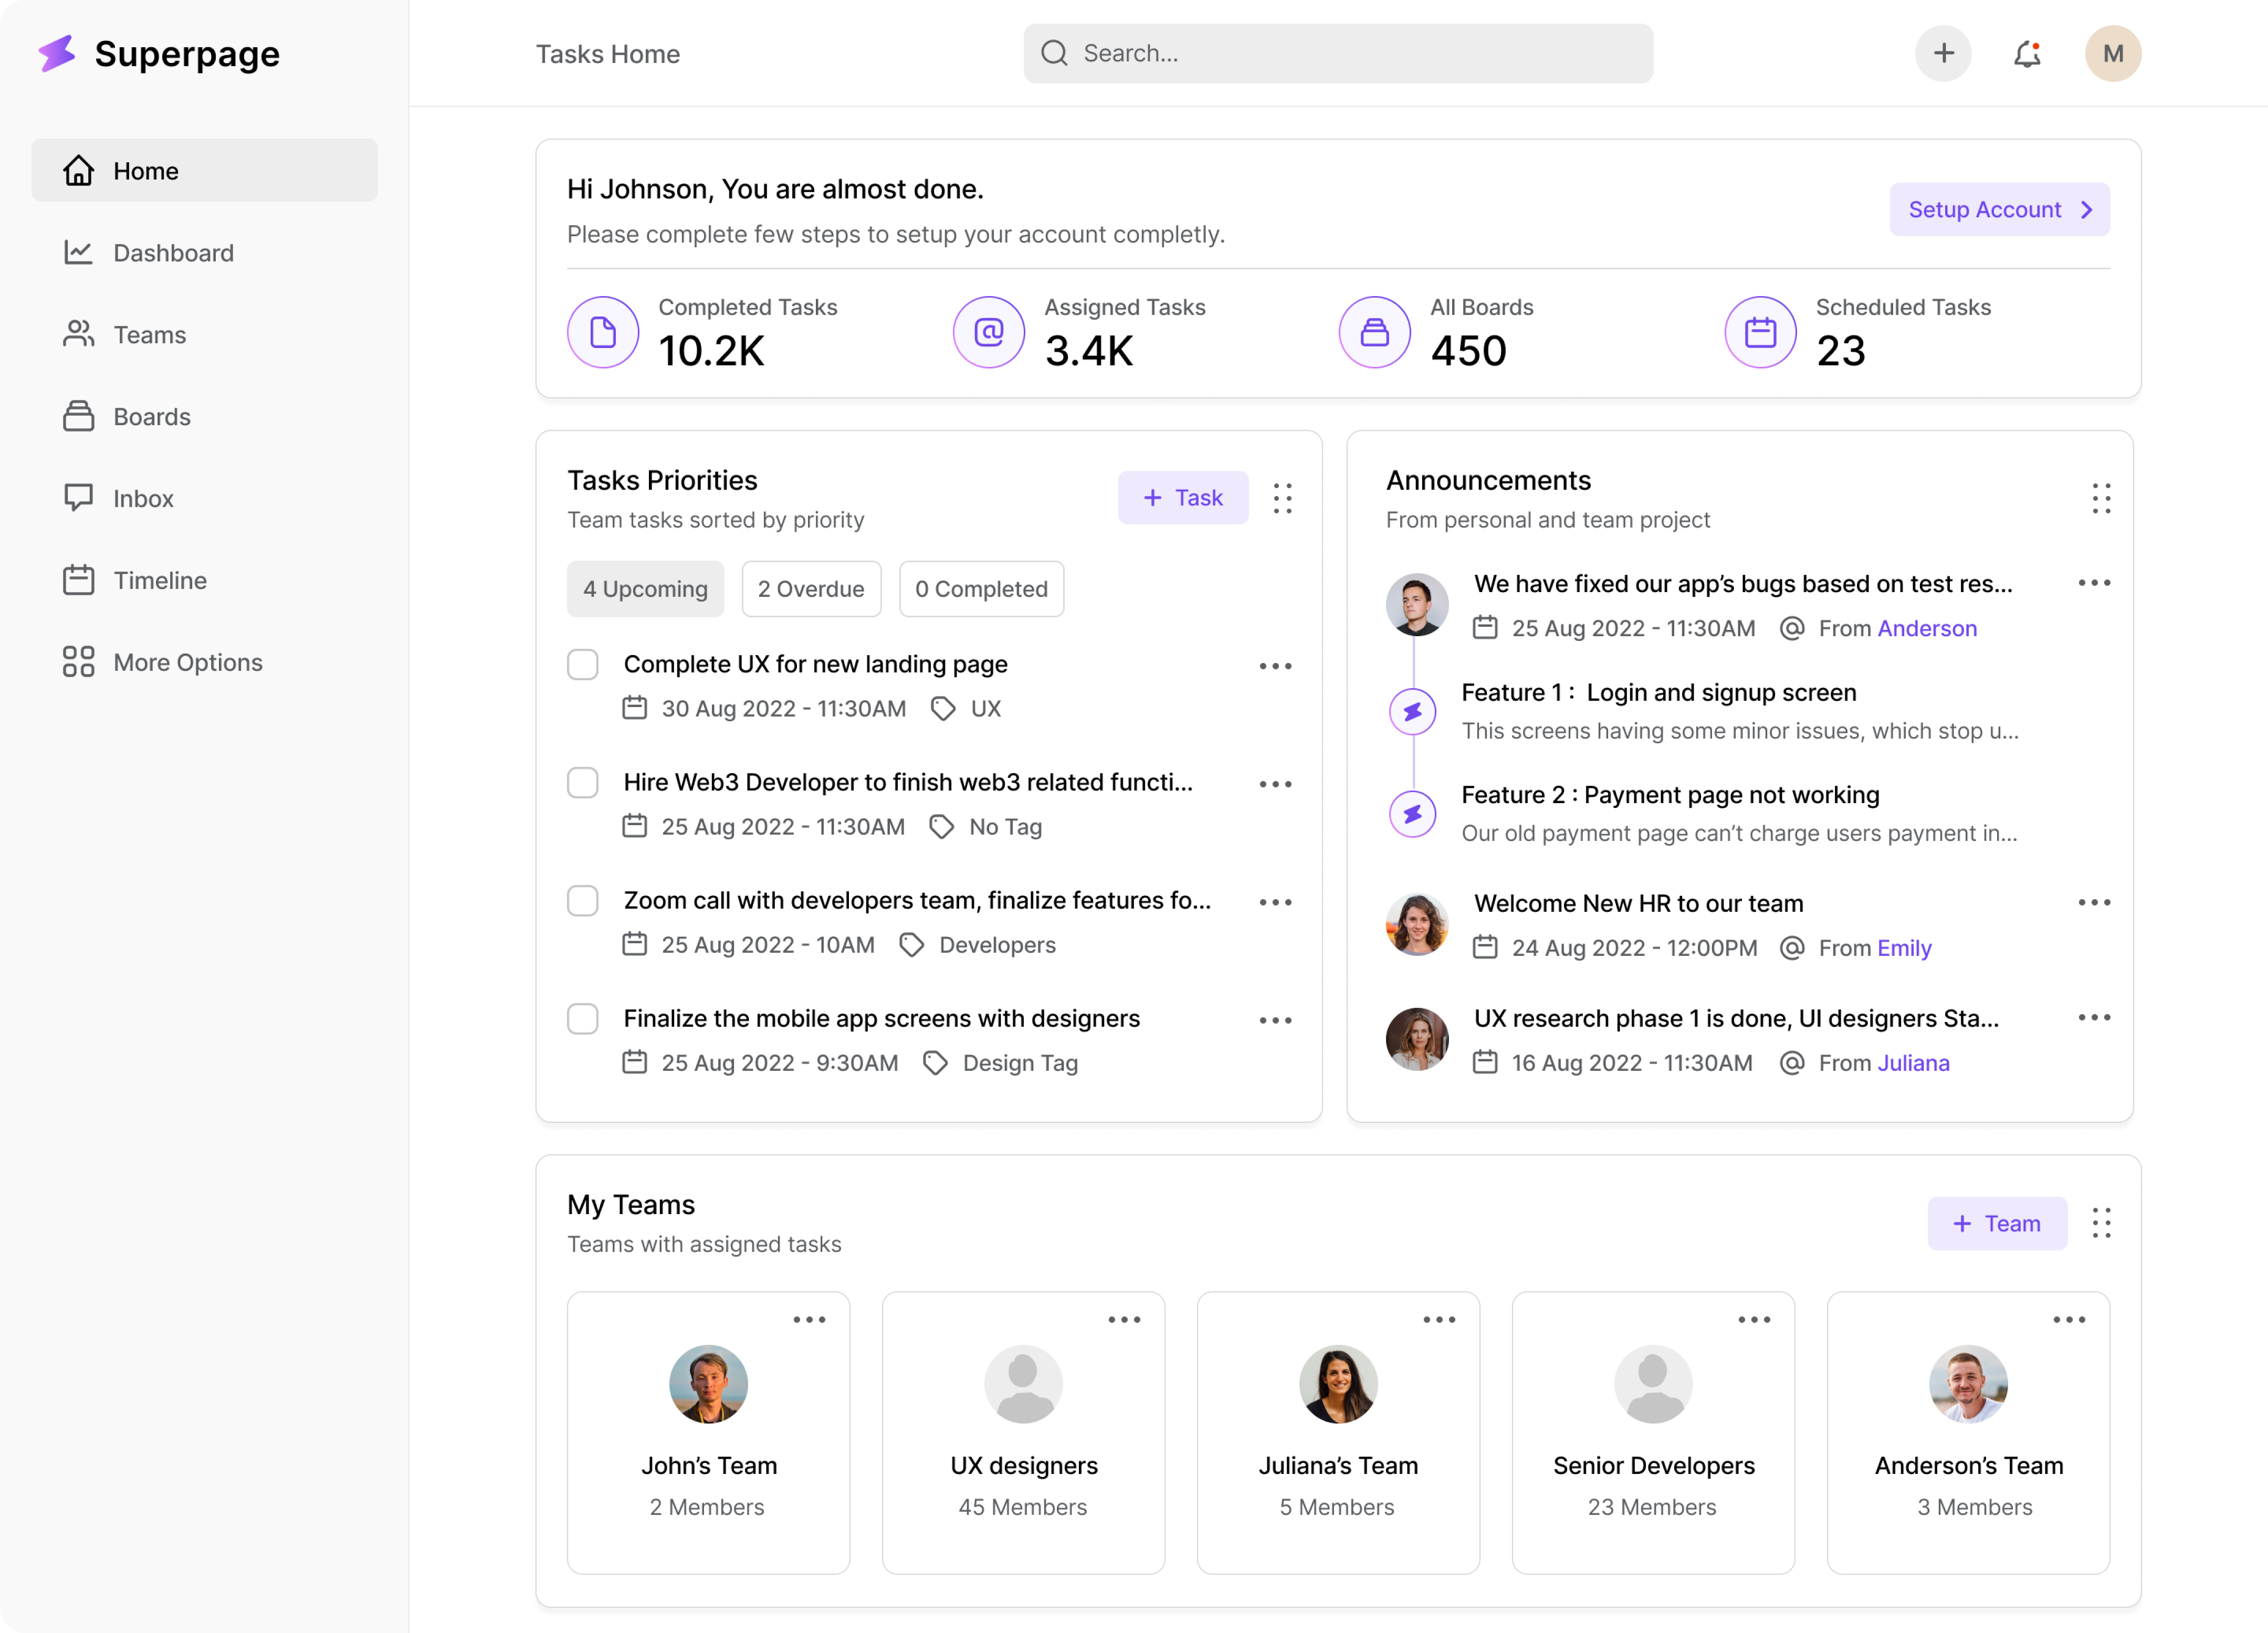The height and width of the screenshot is (1633, 2268).
Task: Click the All Boards icon
Action: [x=1374, y=332]
